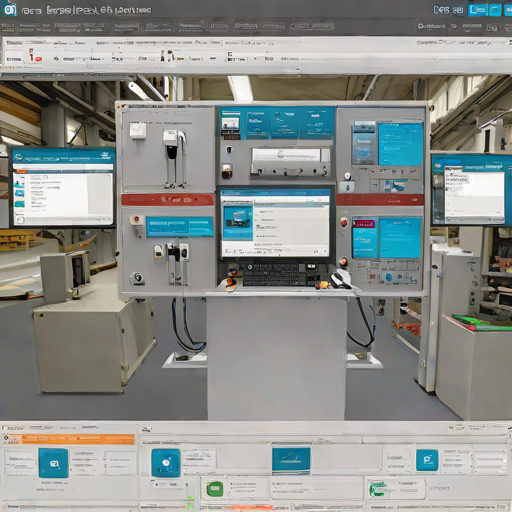Click the blue app logo in title bar
The width and height of the screenshot is (512, 512).
pyautogui.click(x=10, y=9)
